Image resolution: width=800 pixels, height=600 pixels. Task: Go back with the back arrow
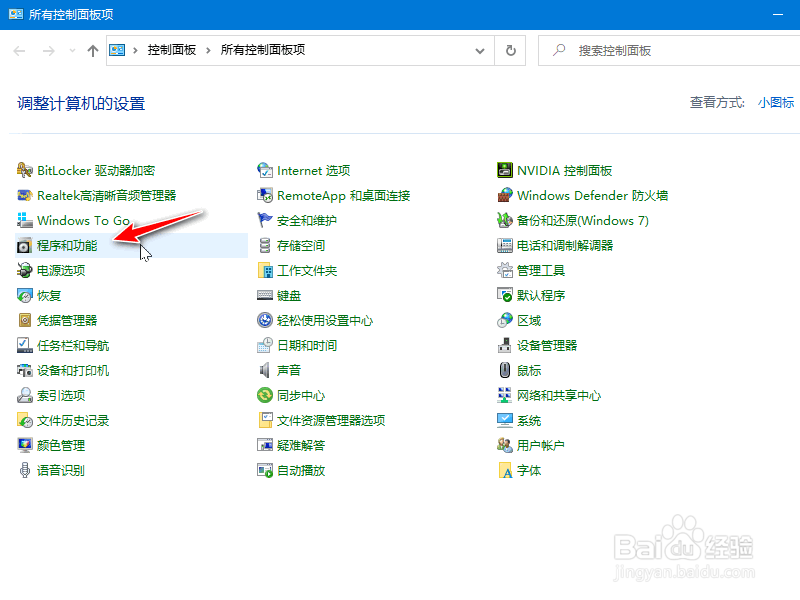coord(19,51)
